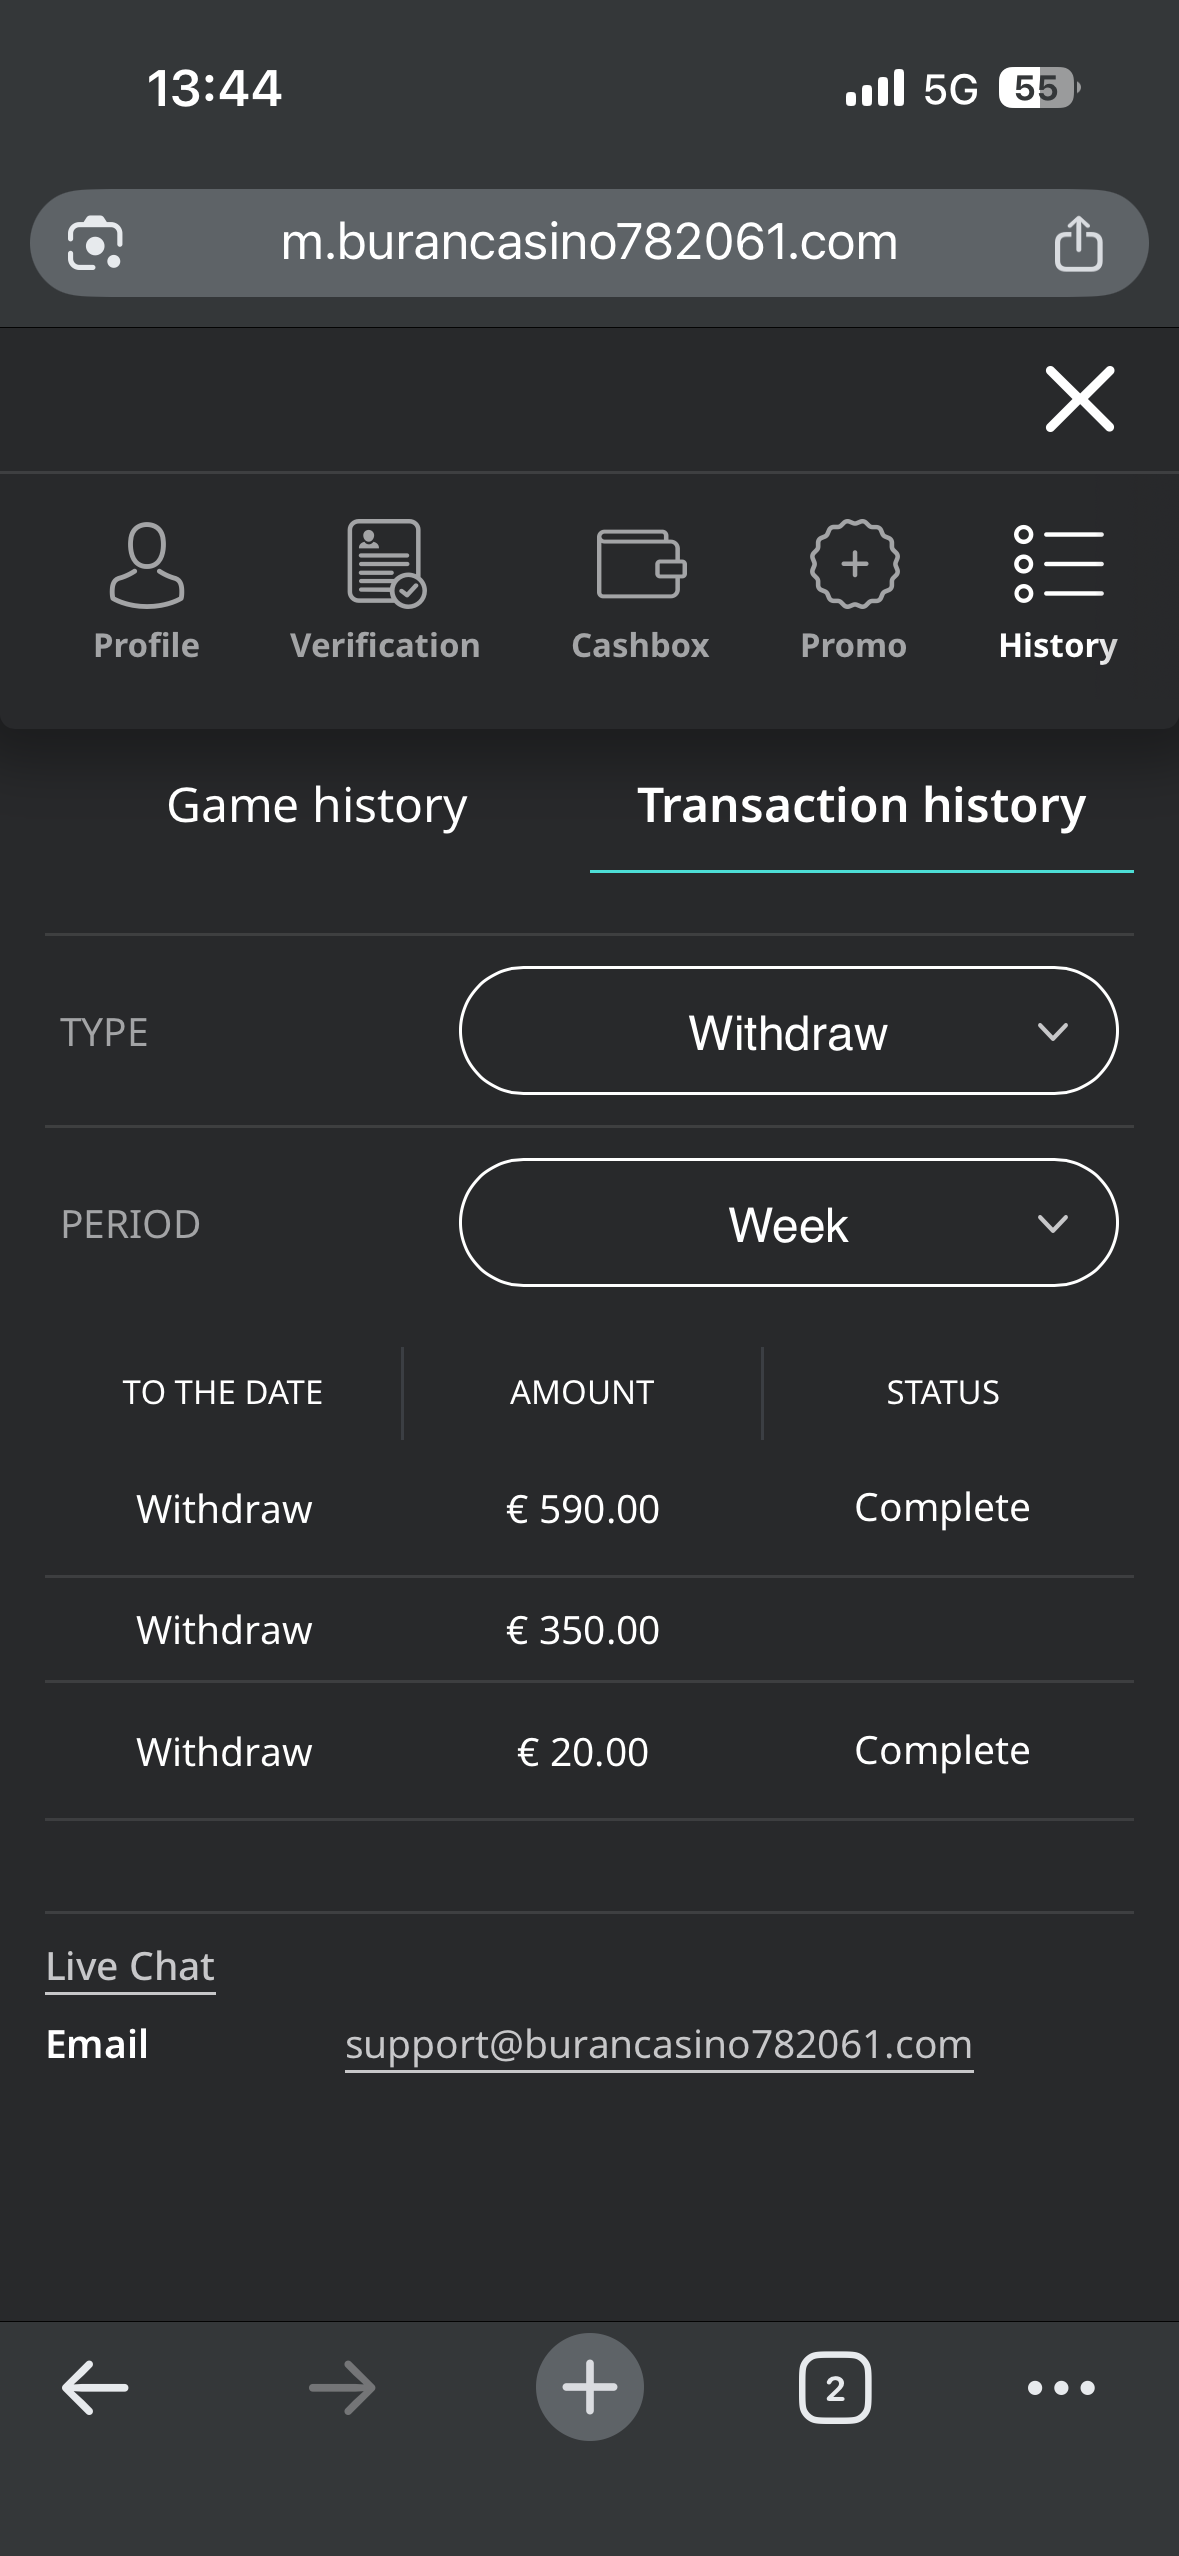
Task: Select the Transaction history tab
Action: (861, 806)
